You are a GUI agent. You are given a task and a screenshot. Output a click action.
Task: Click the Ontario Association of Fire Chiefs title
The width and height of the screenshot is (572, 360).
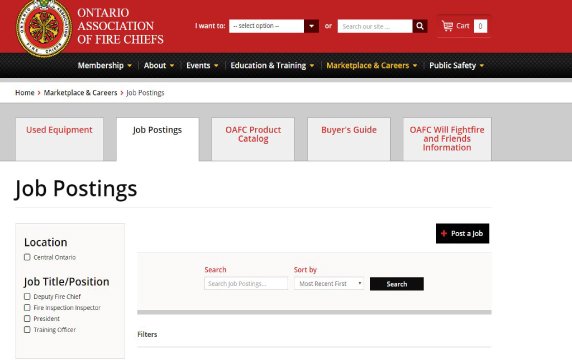point(120,26)
